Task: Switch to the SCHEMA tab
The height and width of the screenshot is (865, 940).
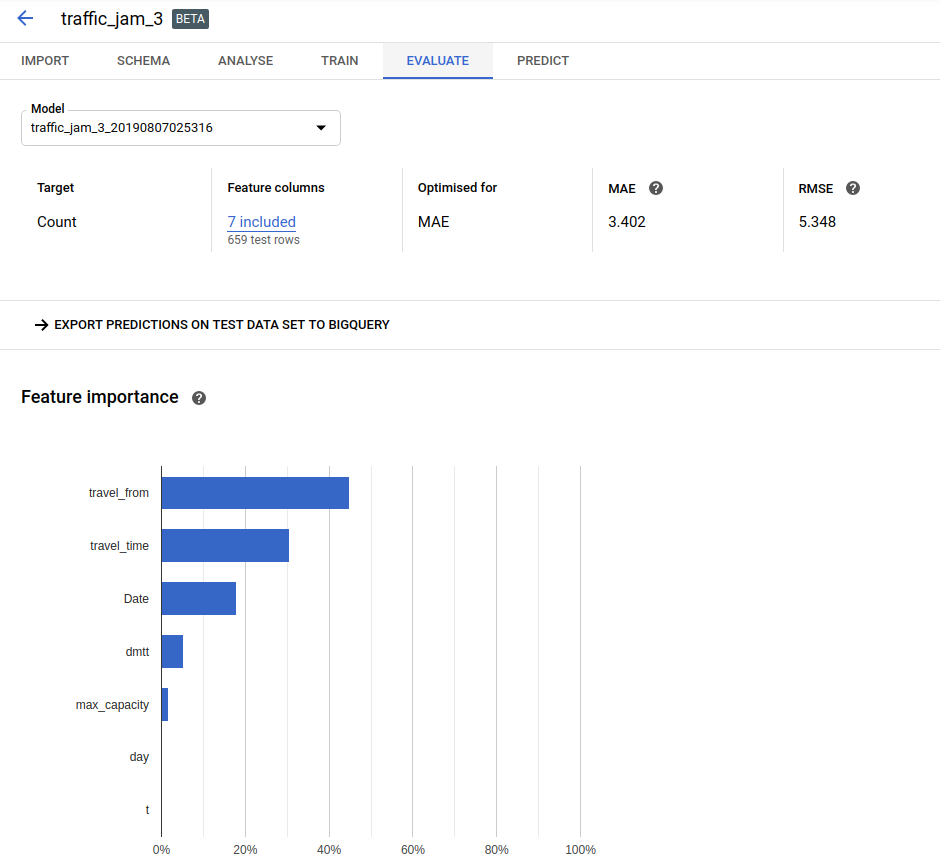Action: click(x=143, y=61)
